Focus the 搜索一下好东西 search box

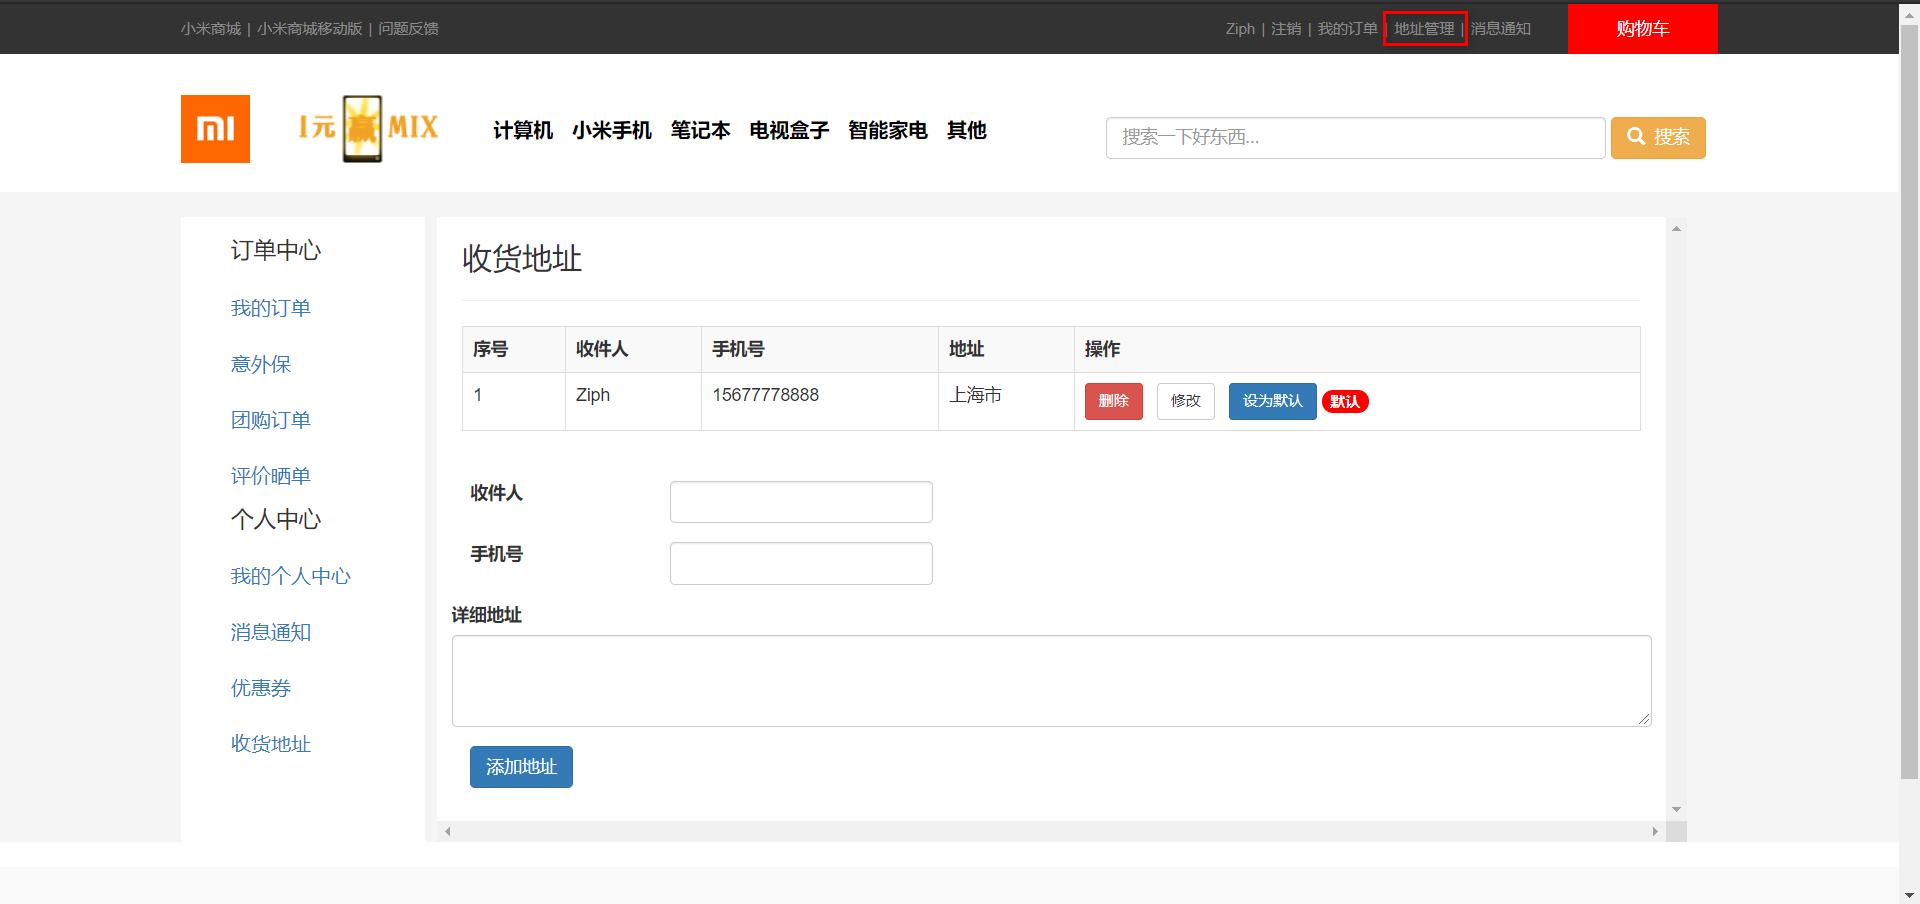tap(1355, 138)
